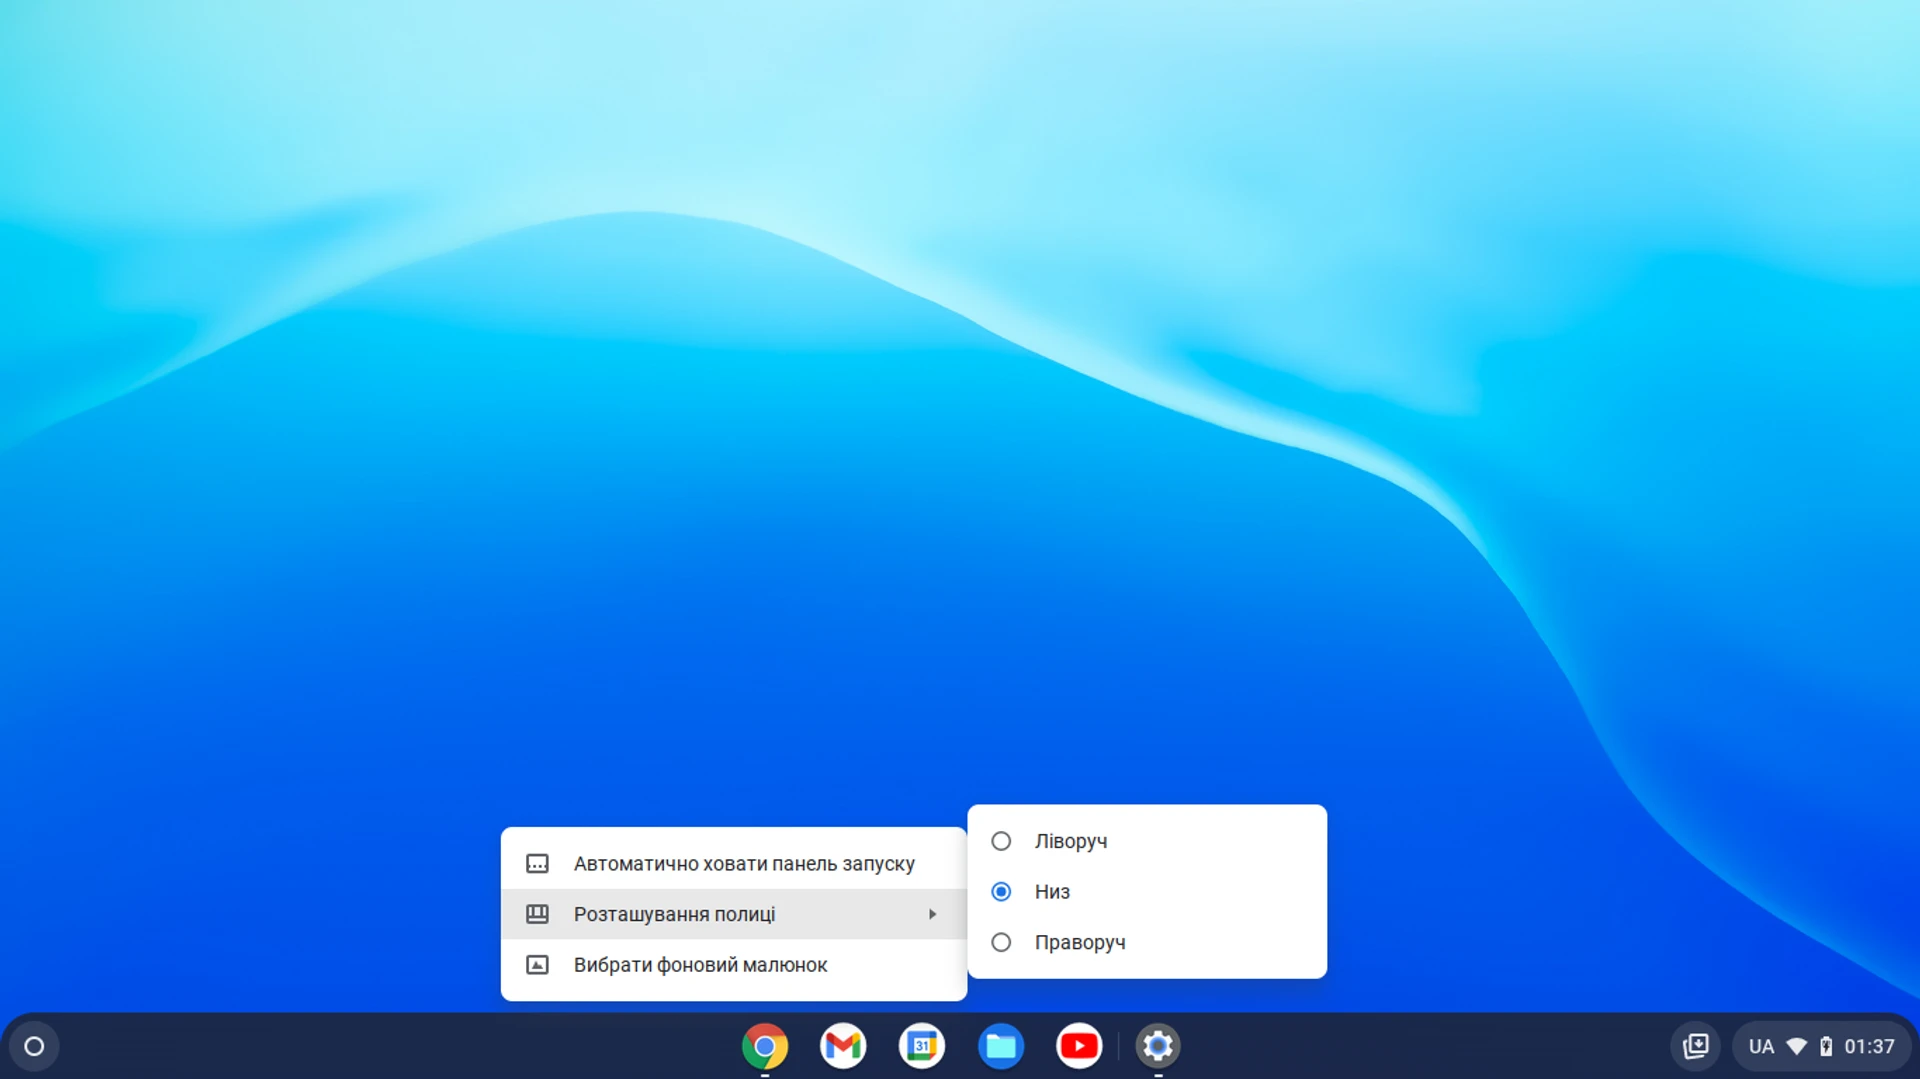
Task: Select the Ліворуч shelf position radio button
Action: (1001, 841)
